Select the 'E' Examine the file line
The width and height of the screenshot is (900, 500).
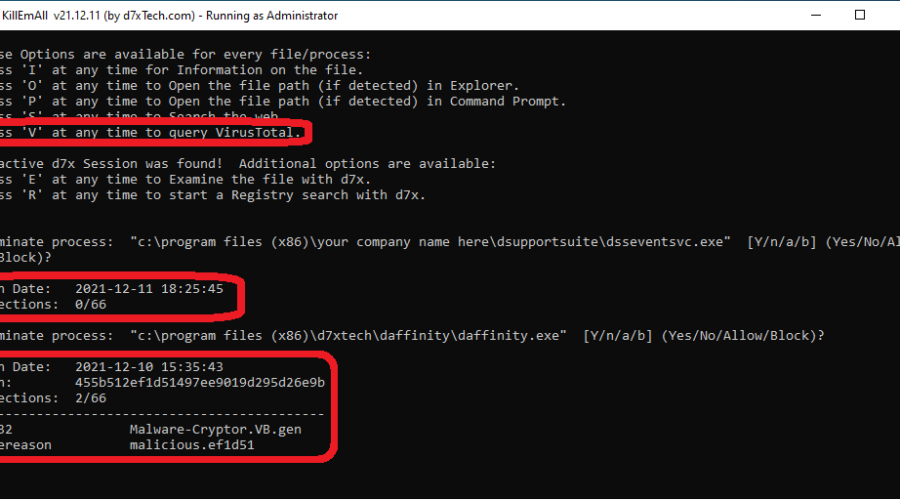click(x=185, y=179)
